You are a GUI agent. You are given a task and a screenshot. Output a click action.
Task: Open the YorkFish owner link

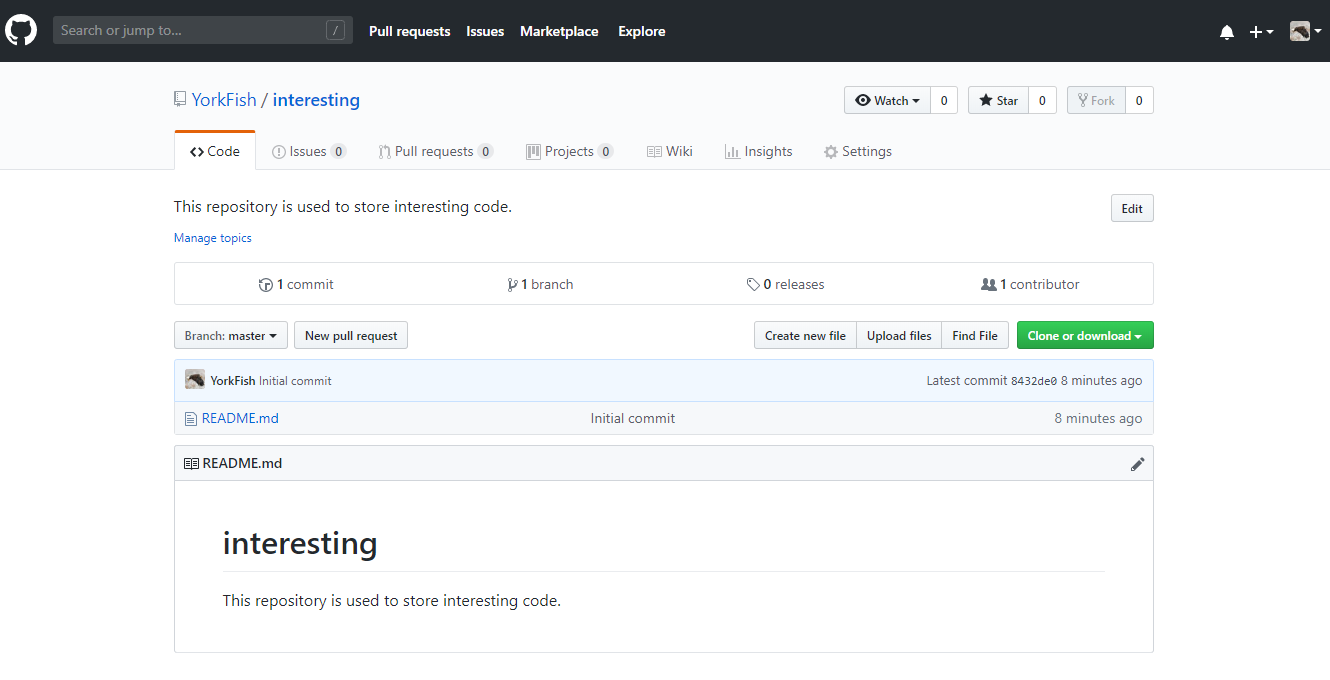(x=224, y=100)
